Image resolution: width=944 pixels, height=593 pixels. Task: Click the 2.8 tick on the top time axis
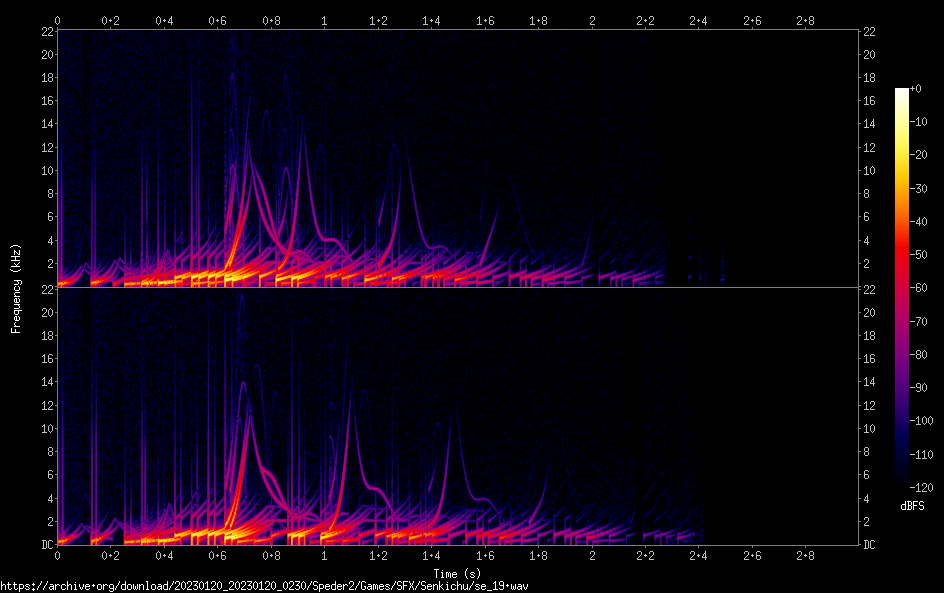coord(805,20)
